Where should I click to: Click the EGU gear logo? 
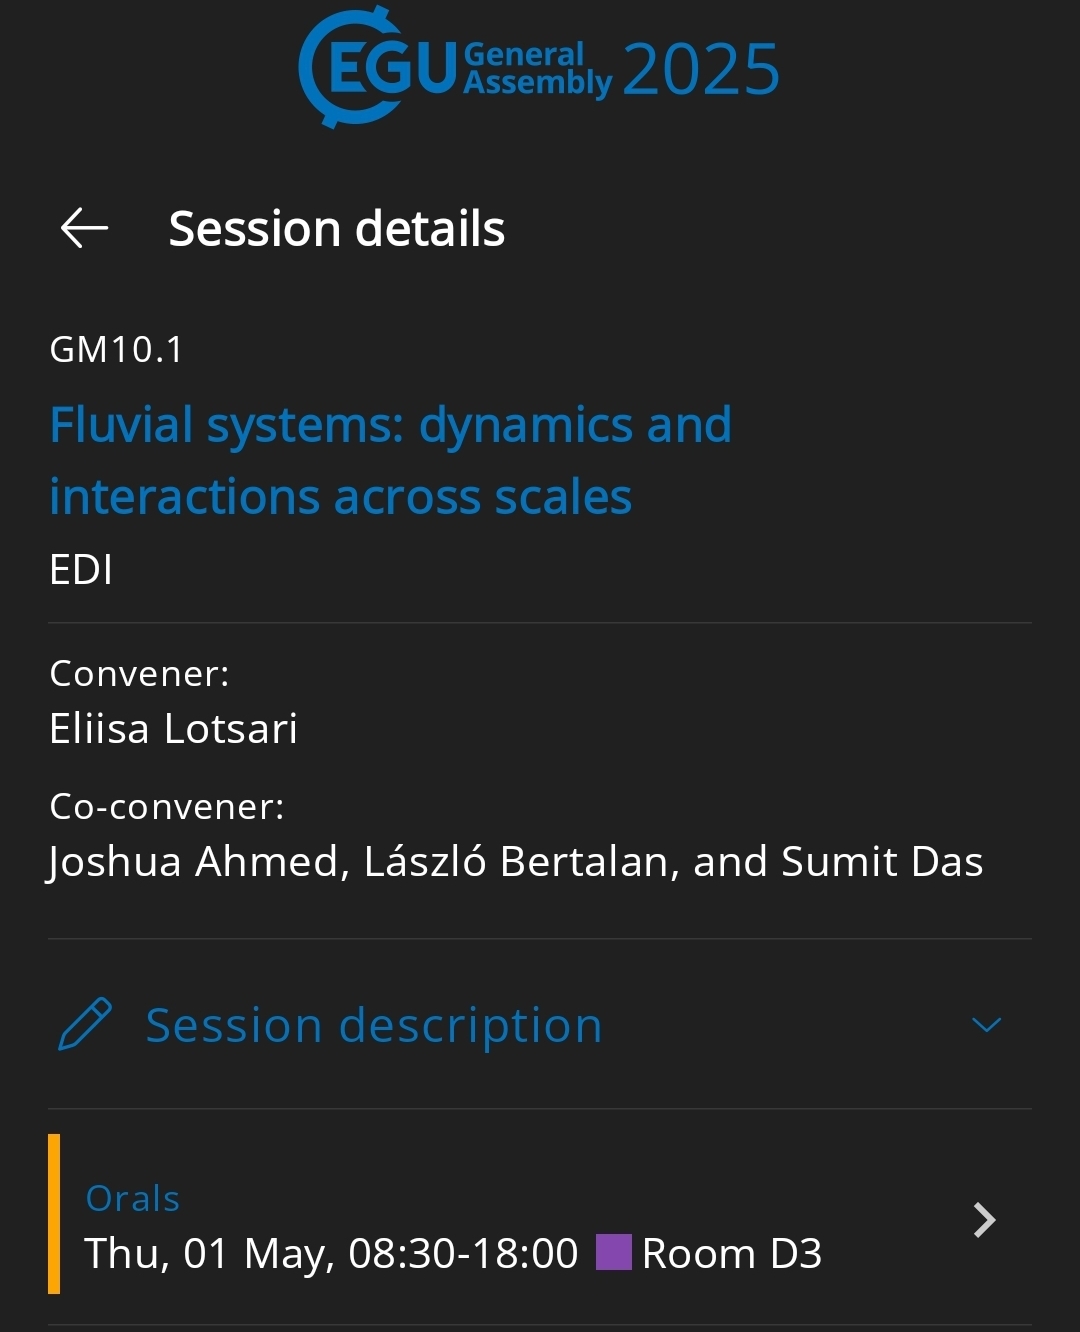click(x=378, y=67)
